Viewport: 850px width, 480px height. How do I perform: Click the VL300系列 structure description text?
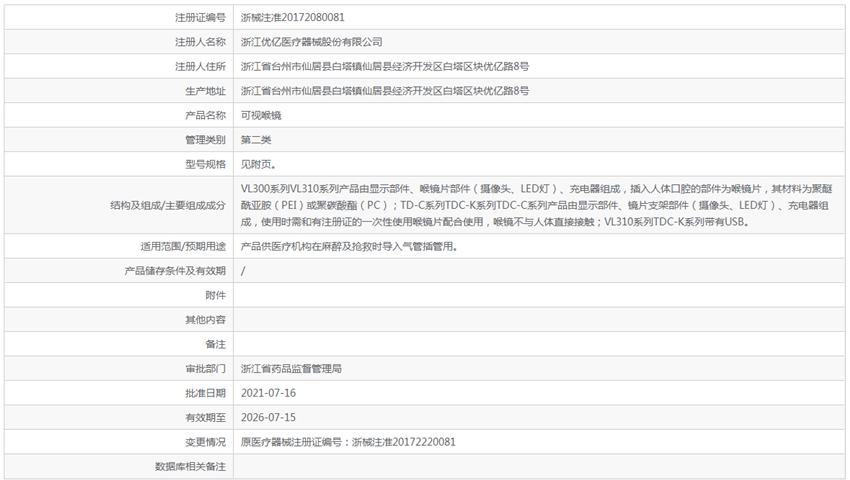537,205
